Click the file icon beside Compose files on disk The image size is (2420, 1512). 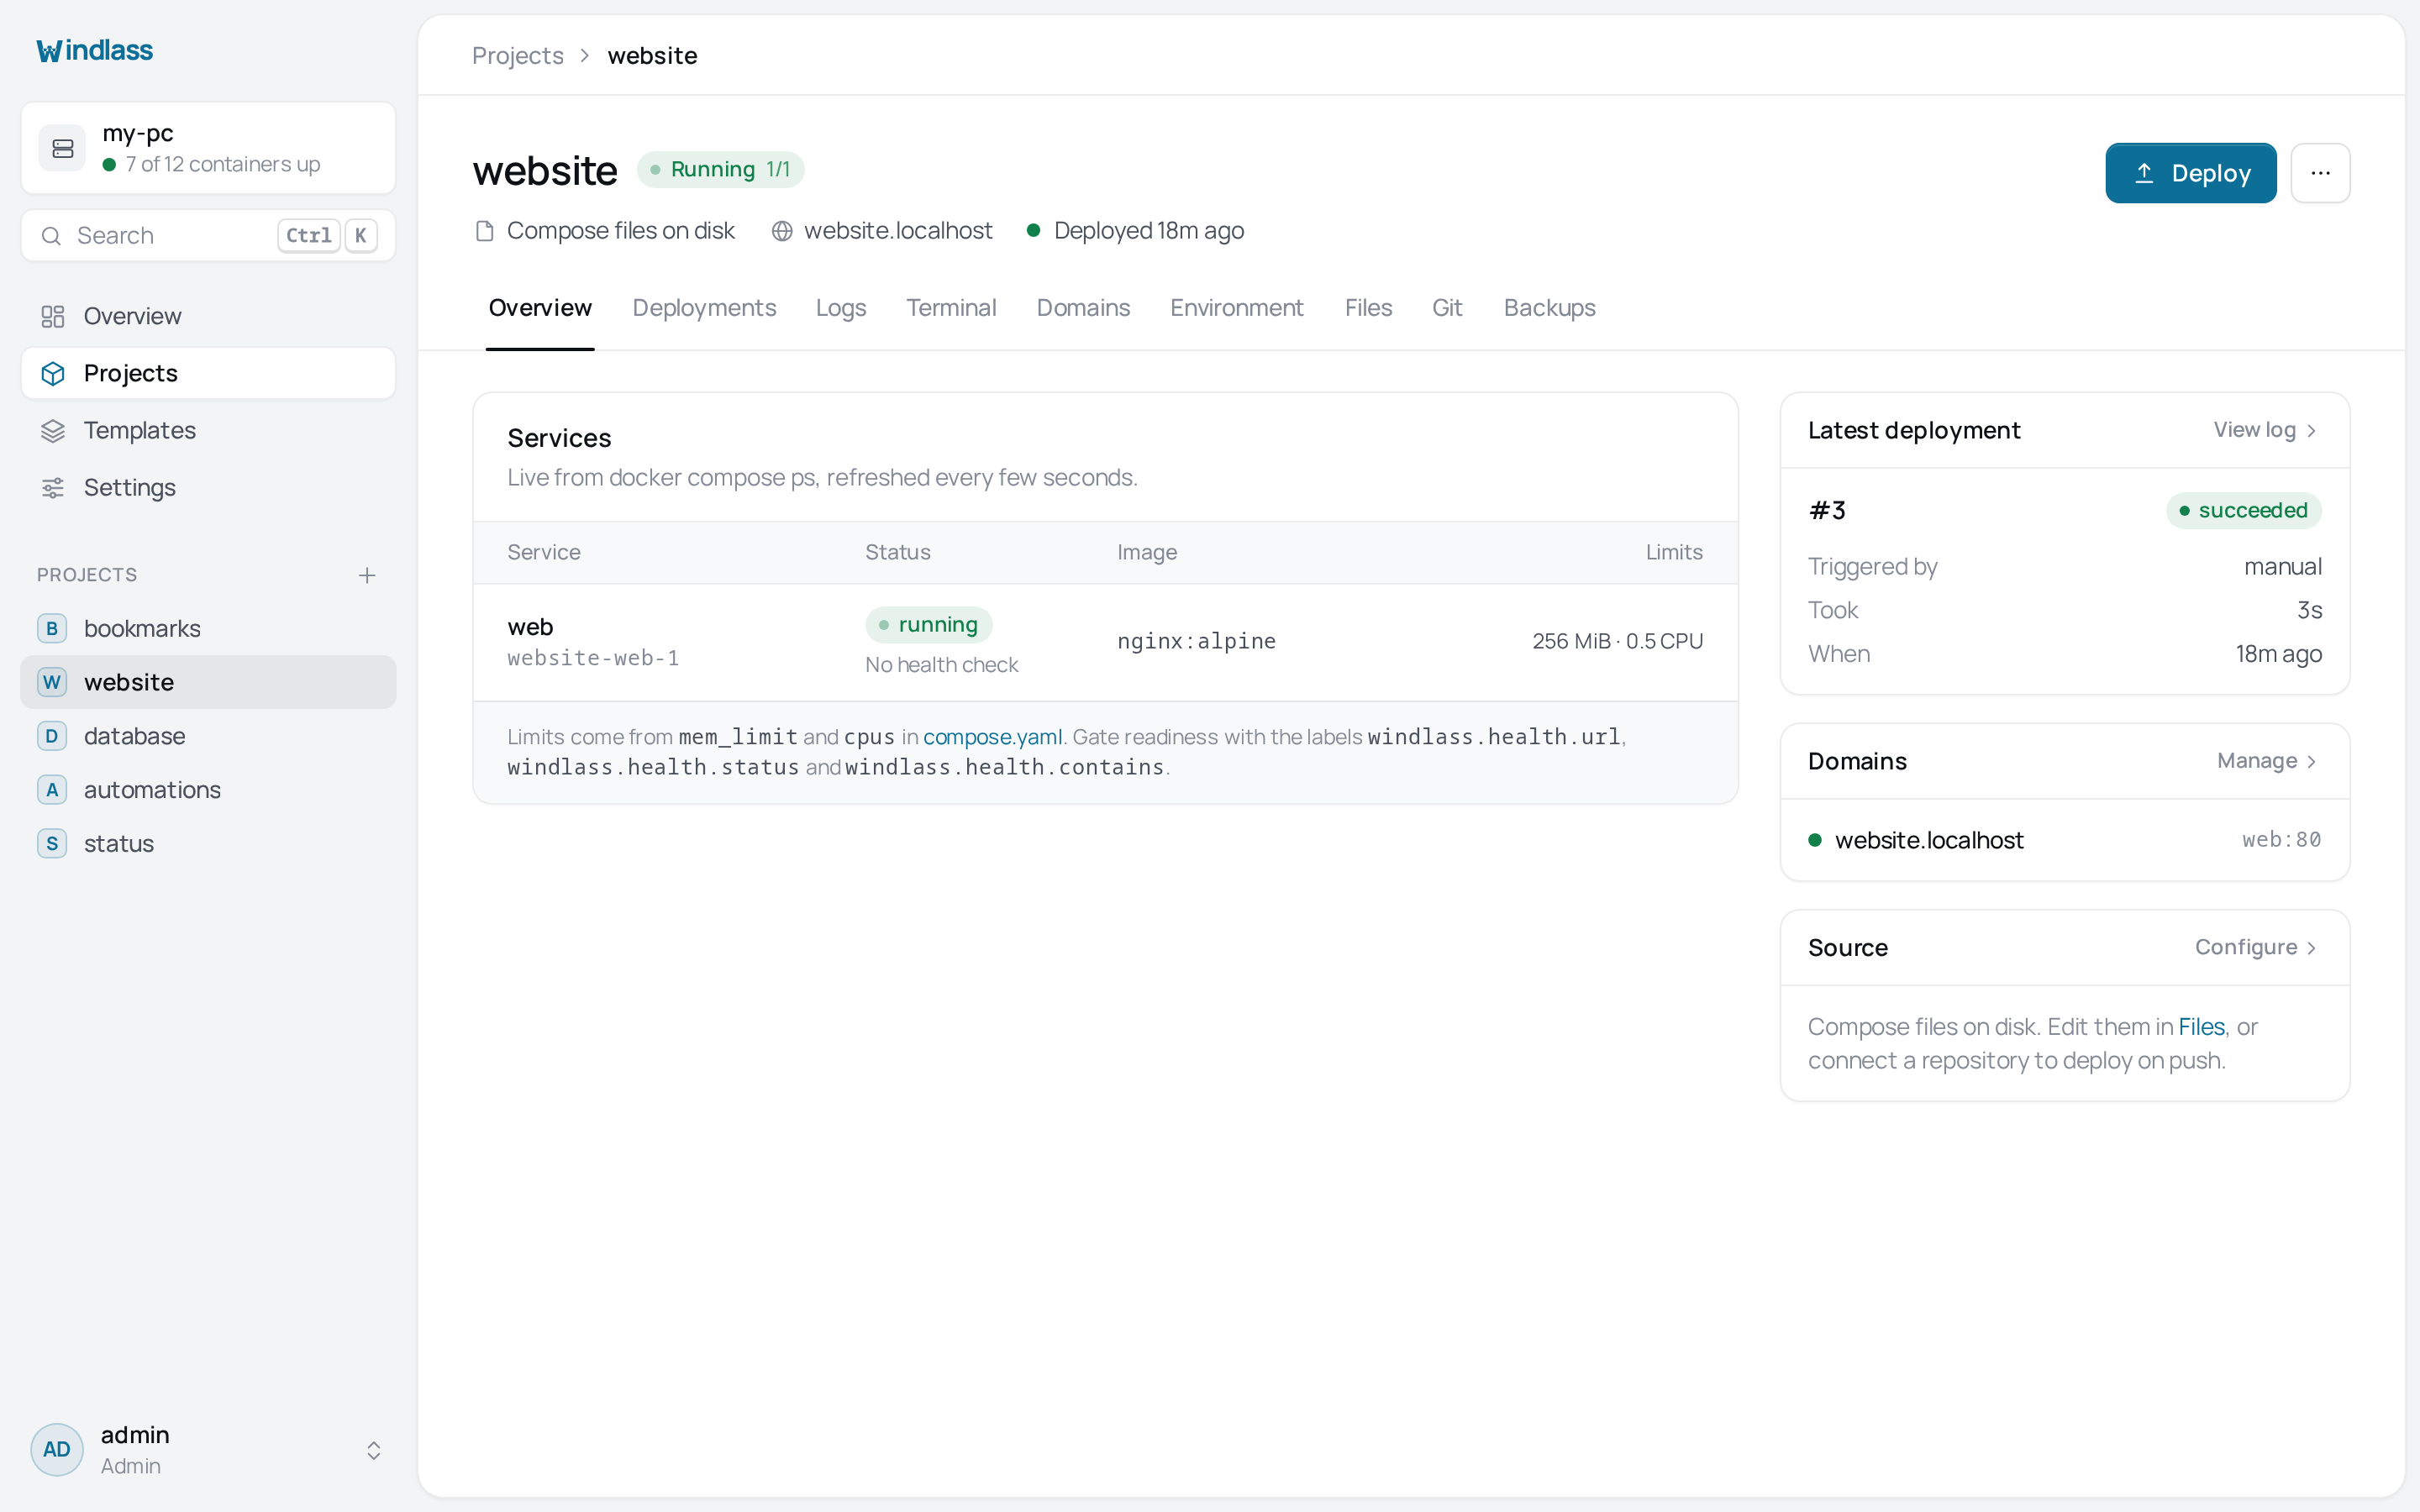[x=485, y=231]
